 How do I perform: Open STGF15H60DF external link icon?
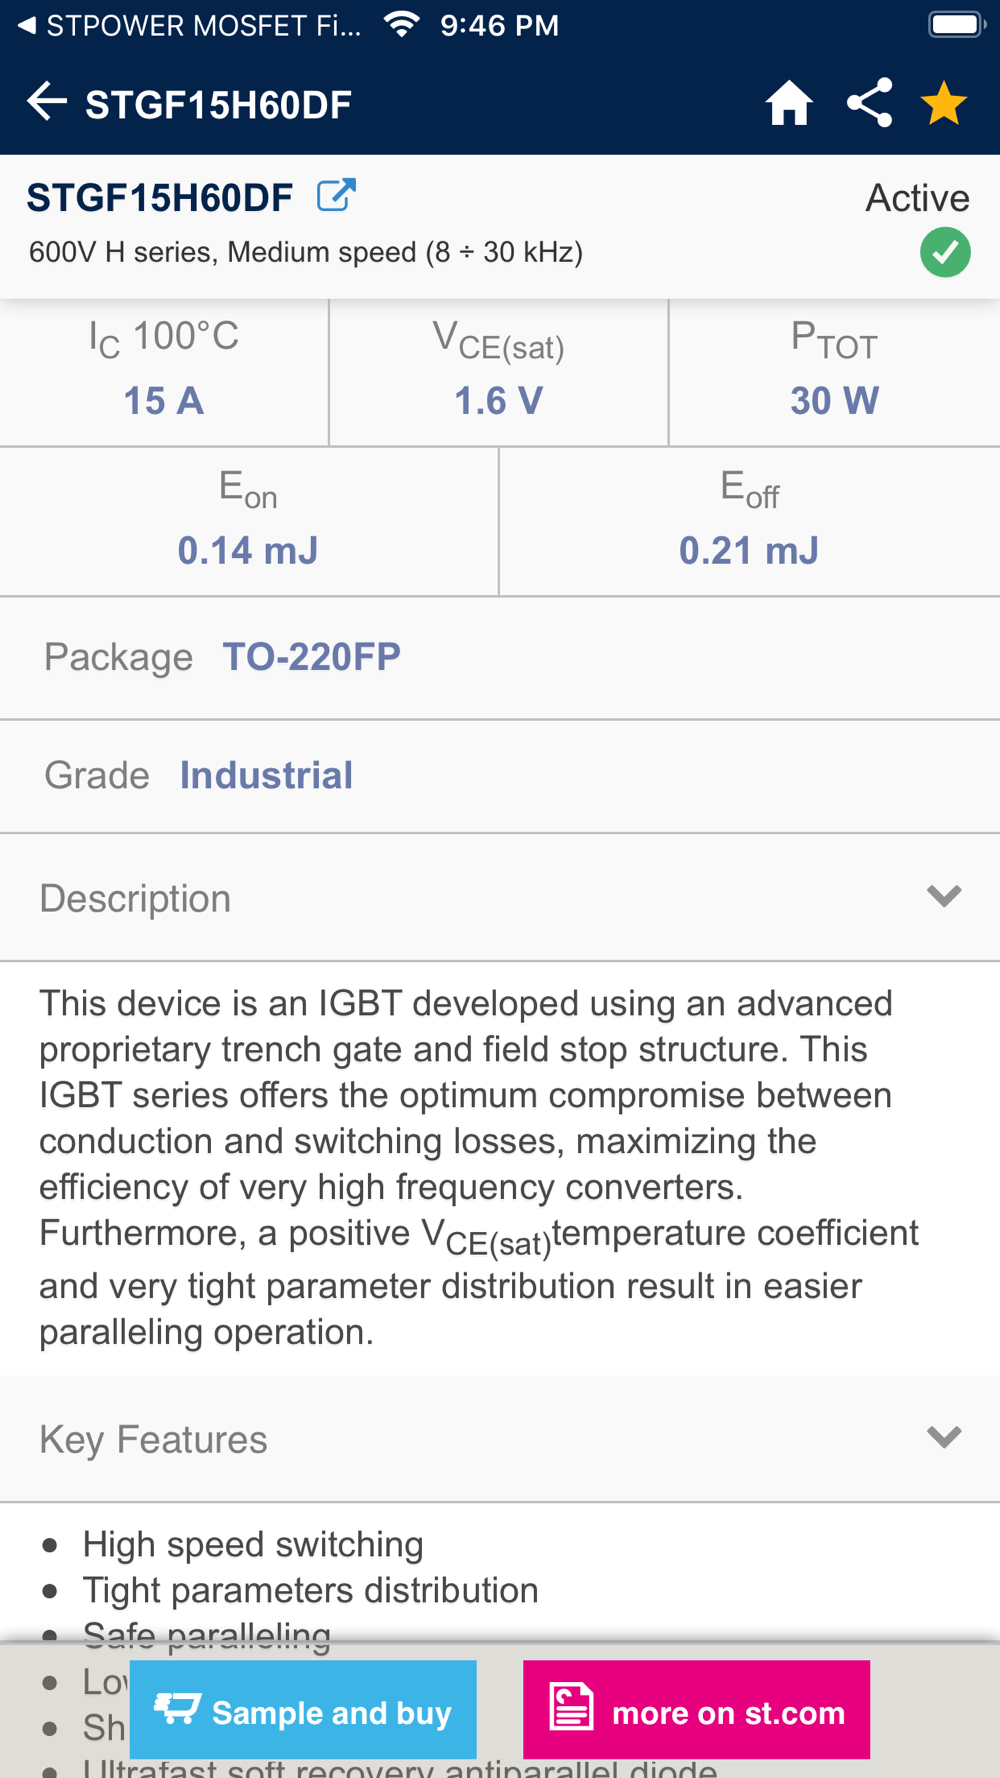click(336, 195)
